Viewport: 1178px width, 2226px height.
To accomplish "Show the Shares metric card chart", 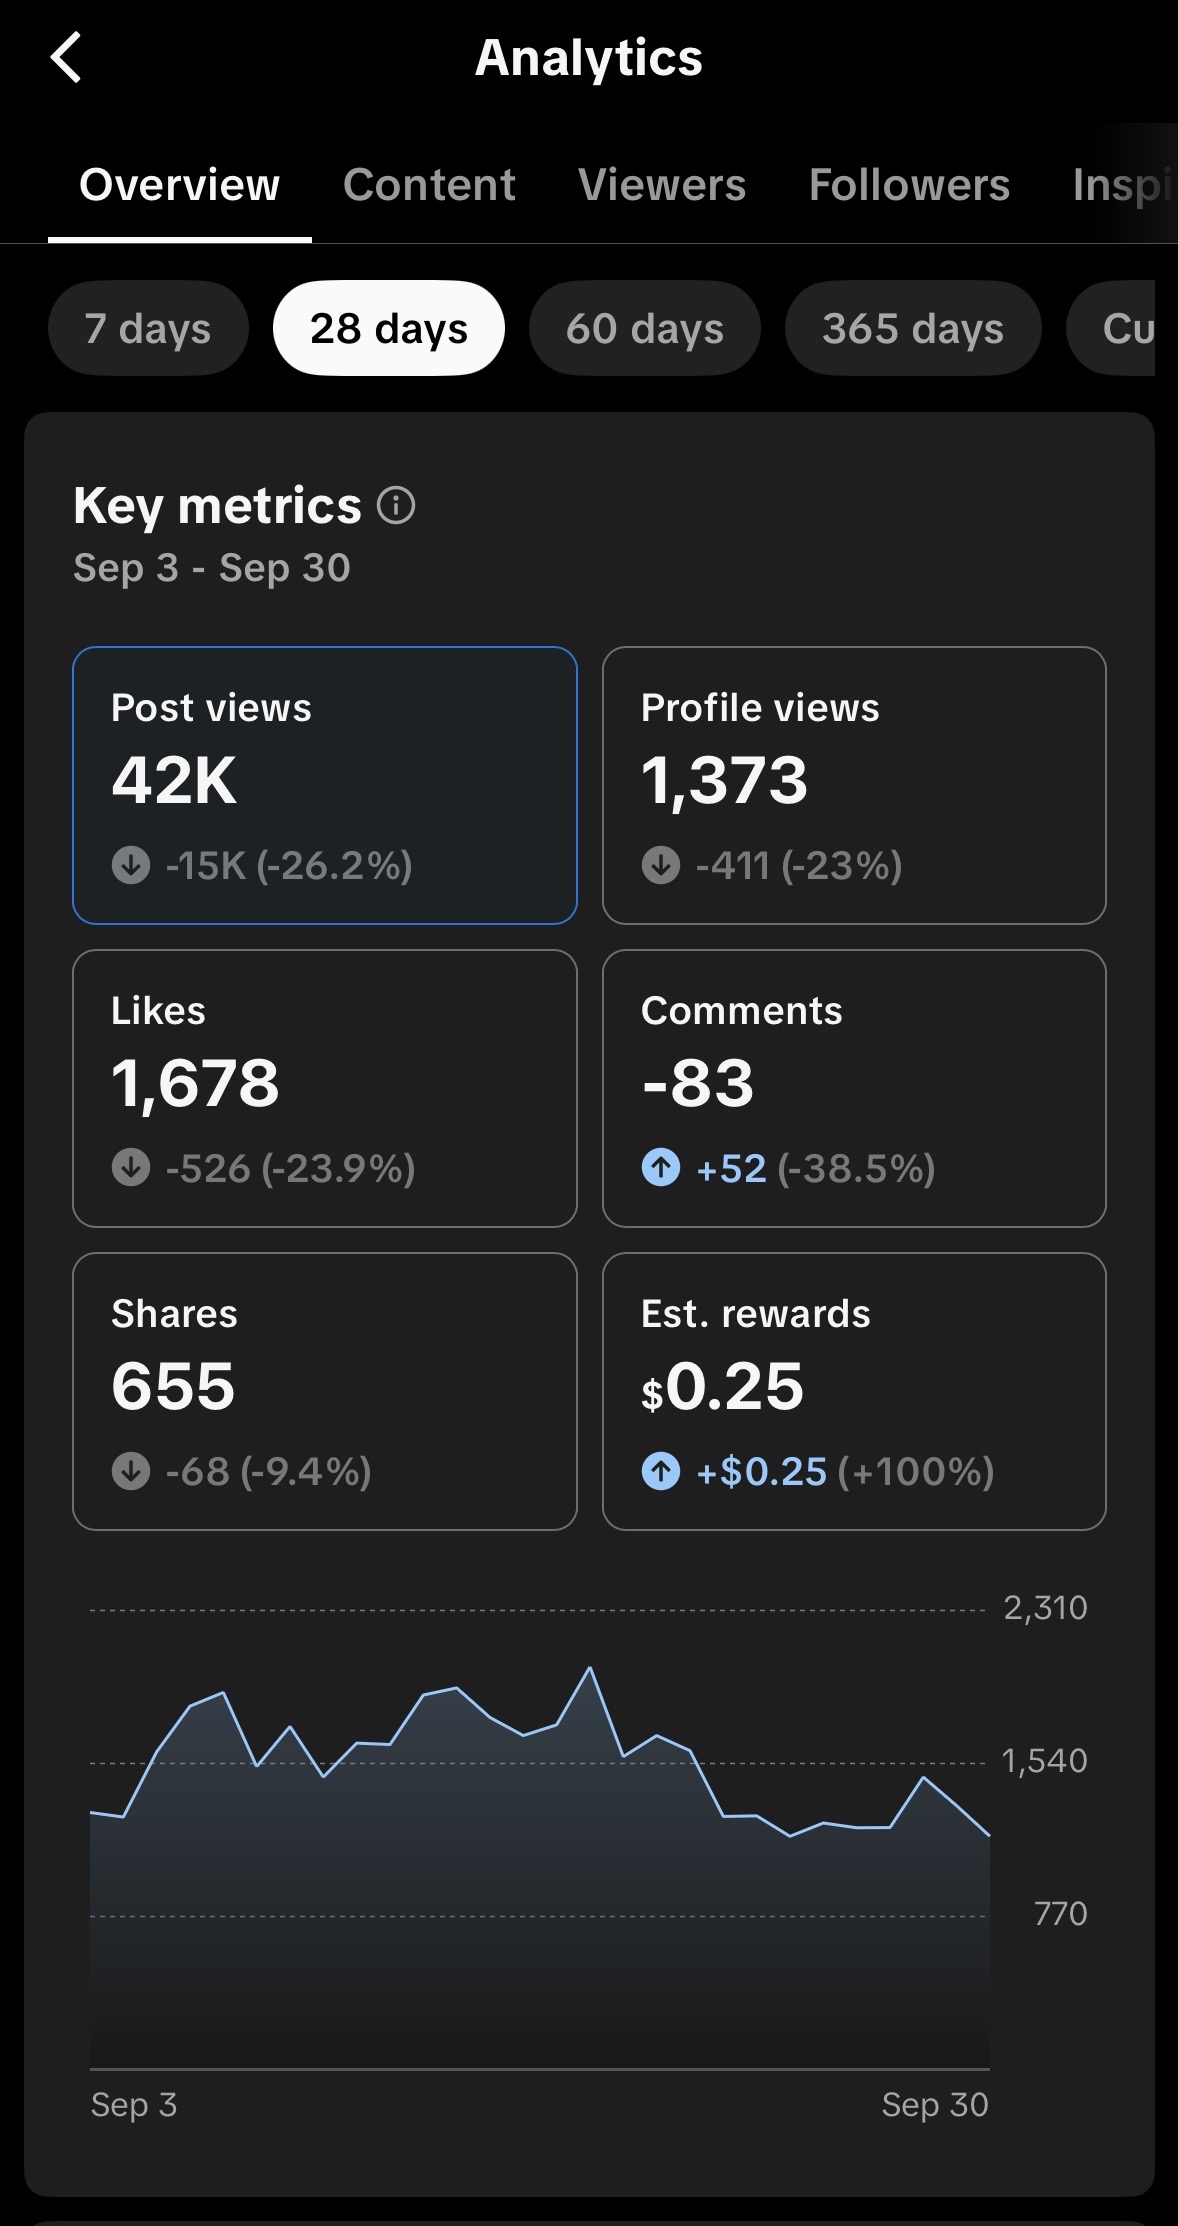I will coord(325,1391).
